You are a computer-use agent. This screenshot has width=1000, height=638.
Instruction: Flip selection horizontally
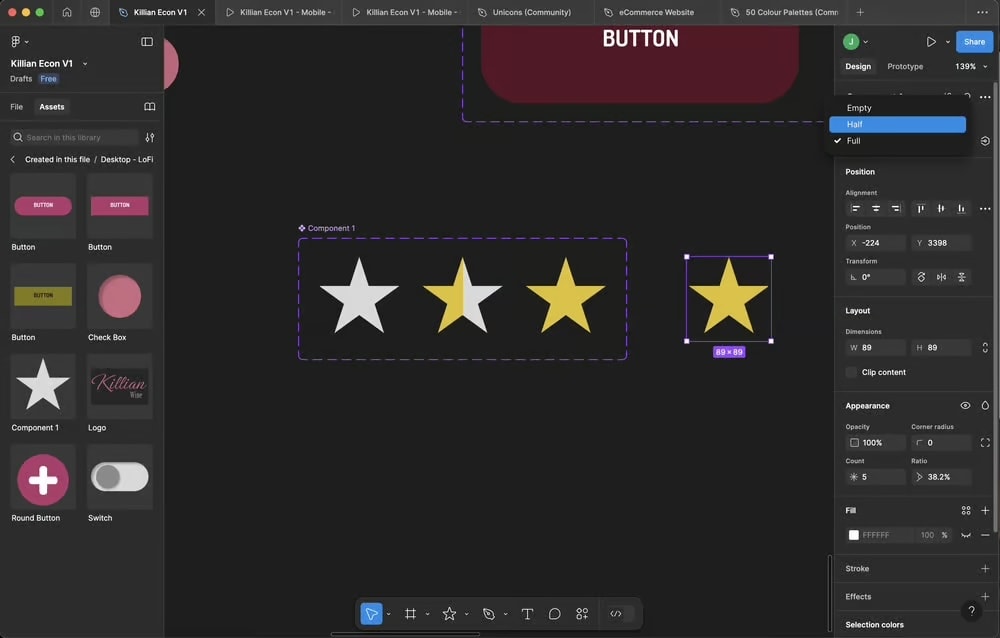[x=941, y=277]
